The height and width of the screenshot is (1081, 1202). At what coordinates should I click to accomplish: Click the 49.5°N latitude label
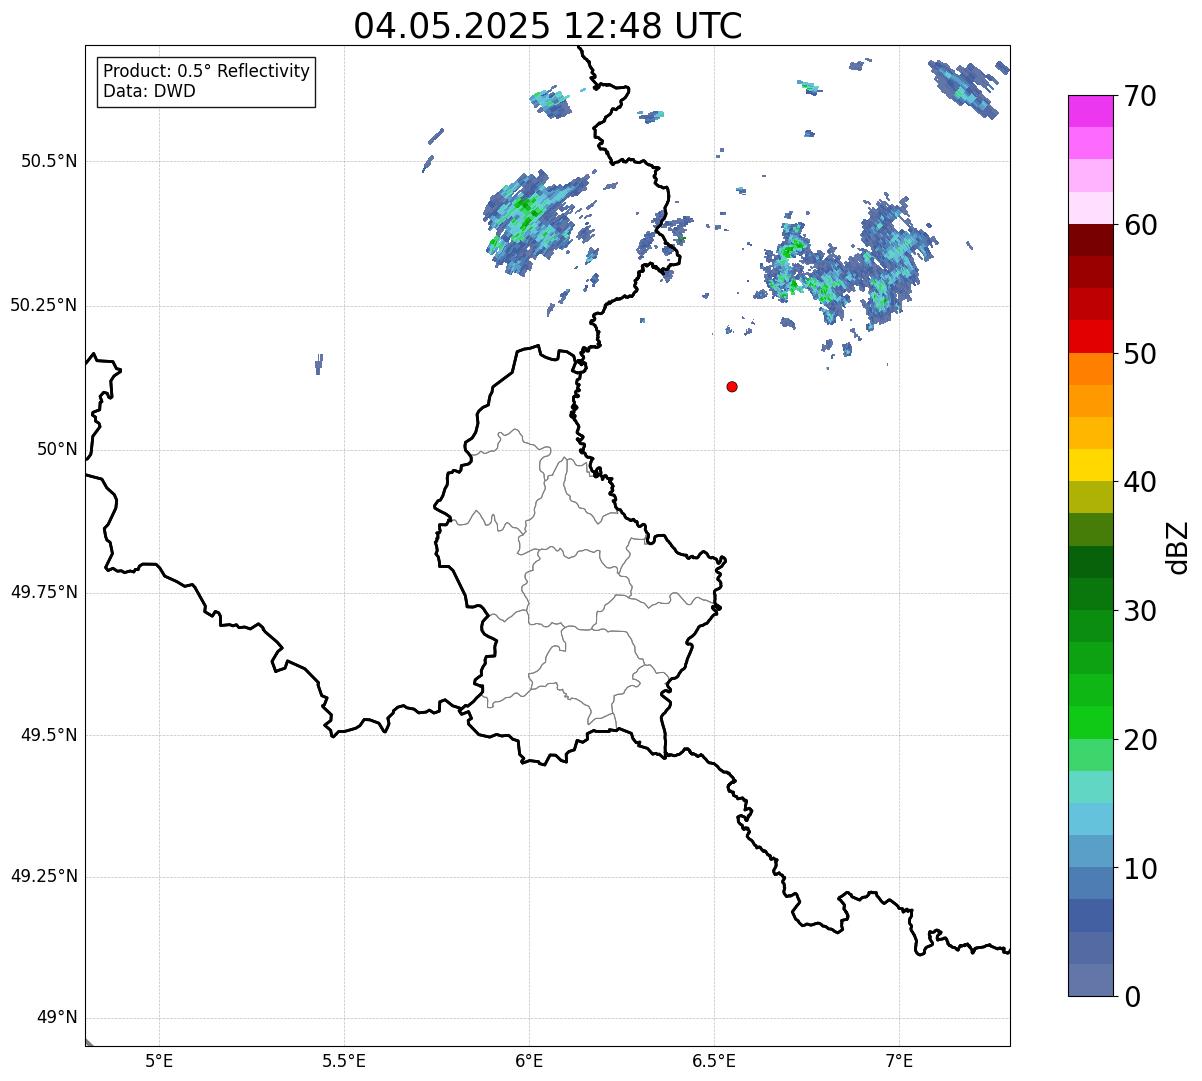[x=49, y=735]
